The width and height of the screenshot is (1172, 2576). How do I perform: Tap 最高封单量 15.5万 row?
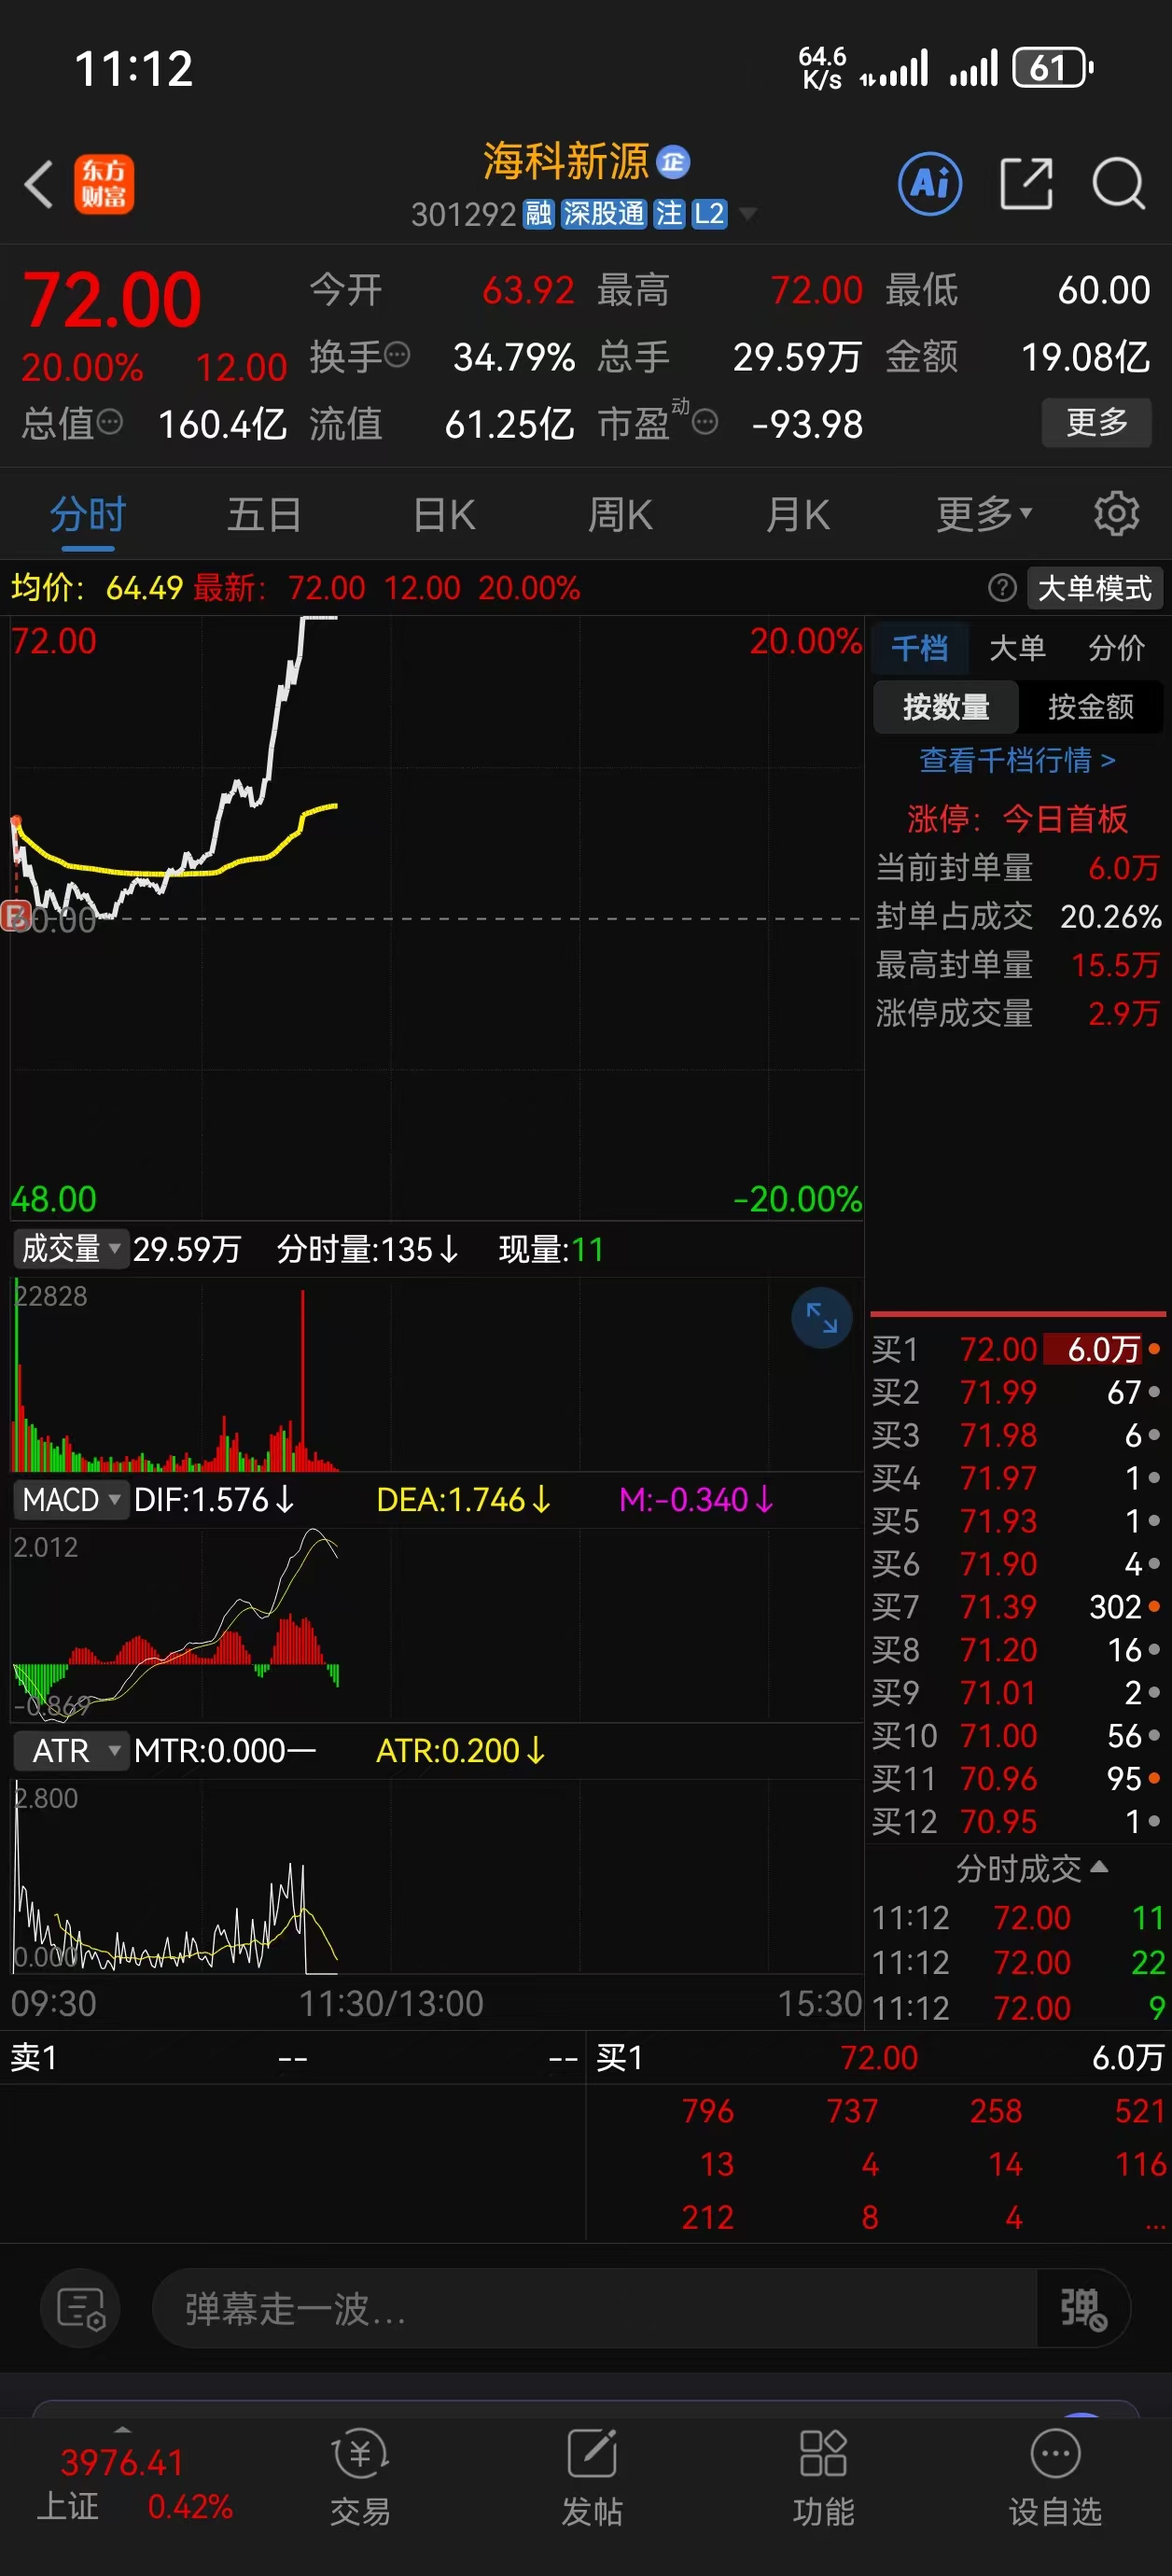pos(1017,964)
